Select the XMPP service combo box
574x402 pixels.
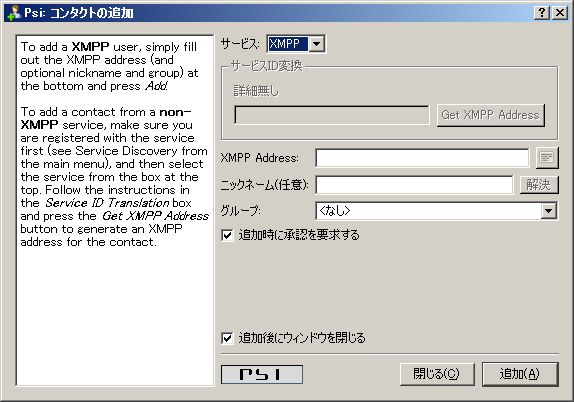tap(296, 44)
